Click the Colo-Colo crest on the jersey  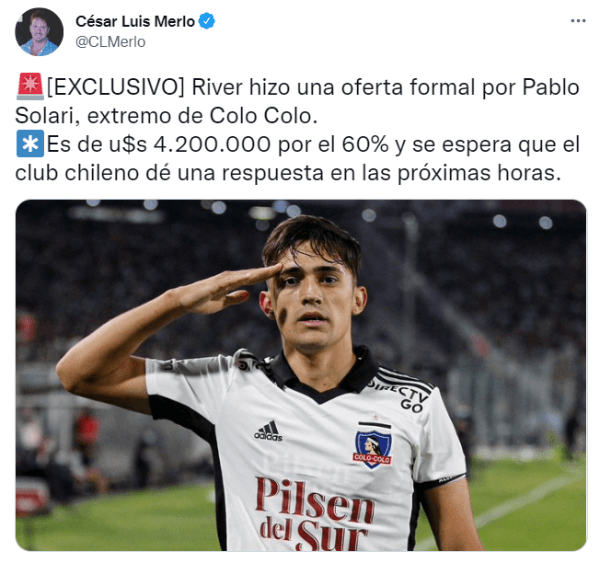[373, 446]
